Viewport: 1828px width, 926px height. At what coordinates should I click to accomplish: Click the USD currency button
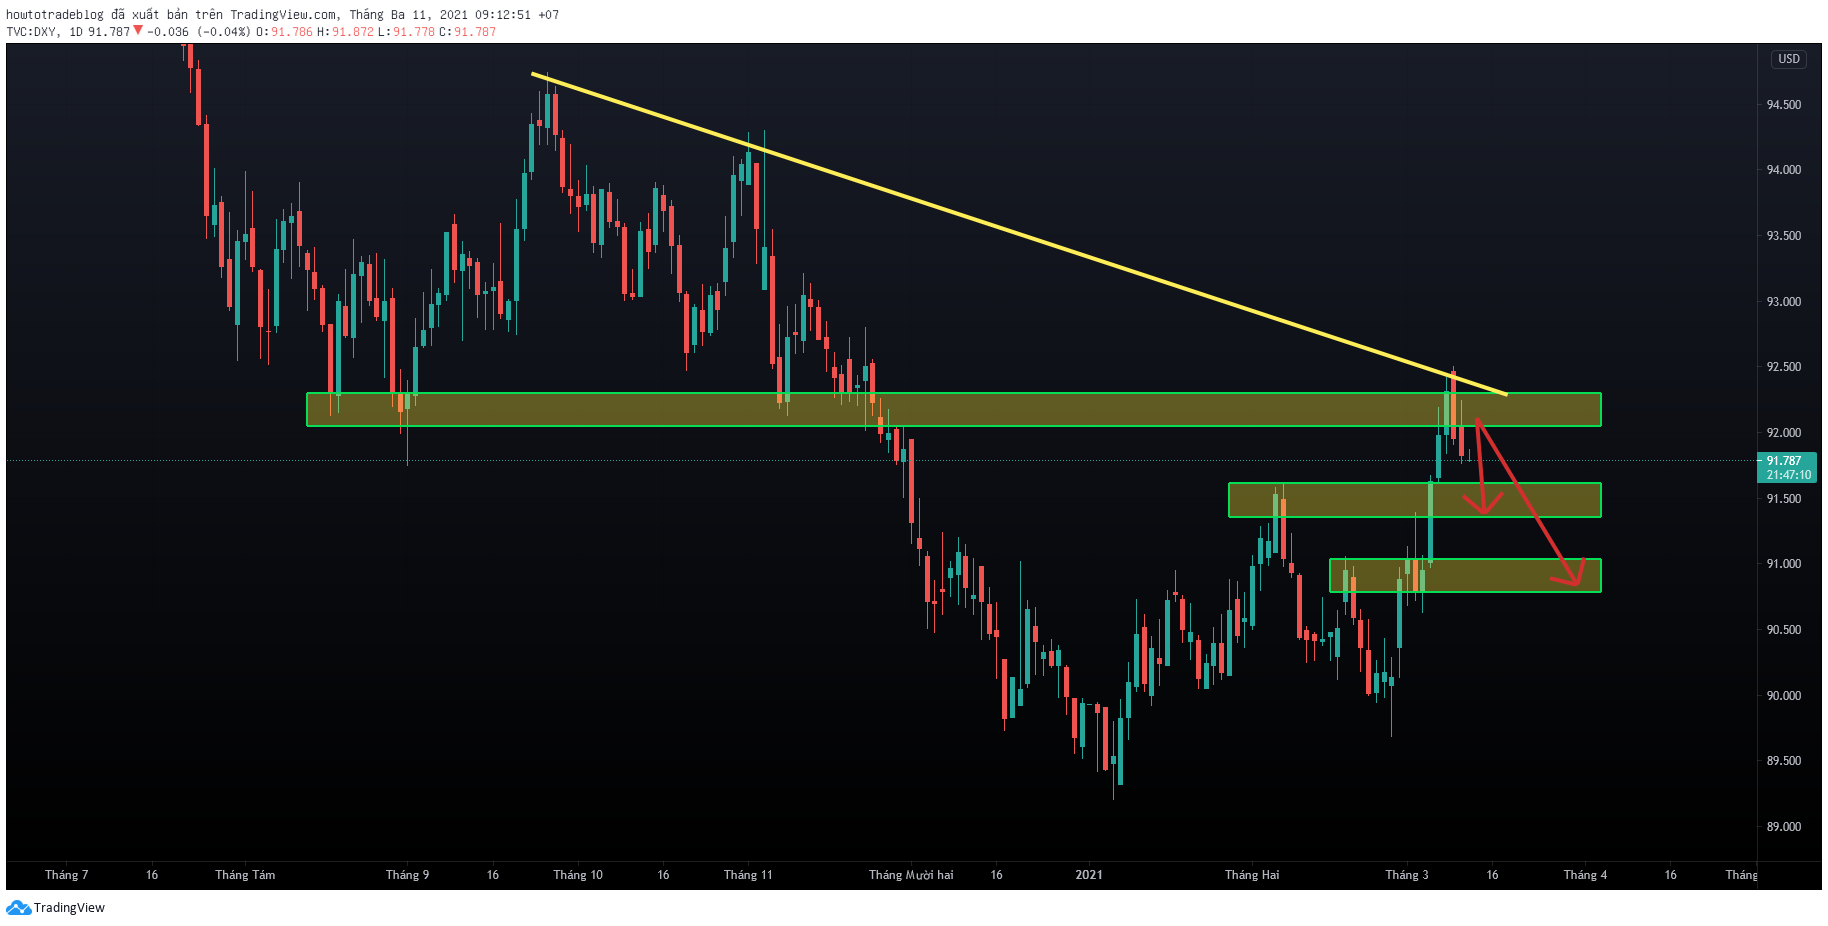point(1789,59)
